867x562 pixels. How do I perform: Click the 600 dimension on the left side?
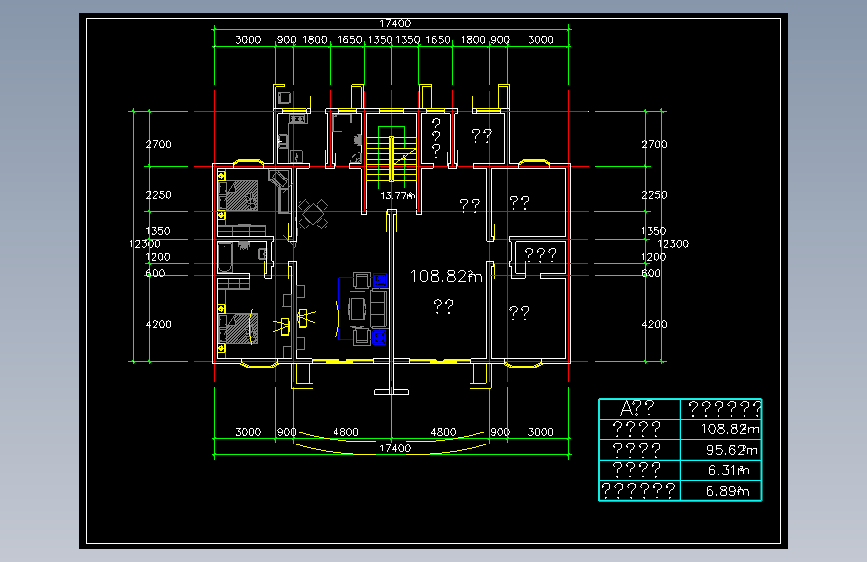point(155,273)
